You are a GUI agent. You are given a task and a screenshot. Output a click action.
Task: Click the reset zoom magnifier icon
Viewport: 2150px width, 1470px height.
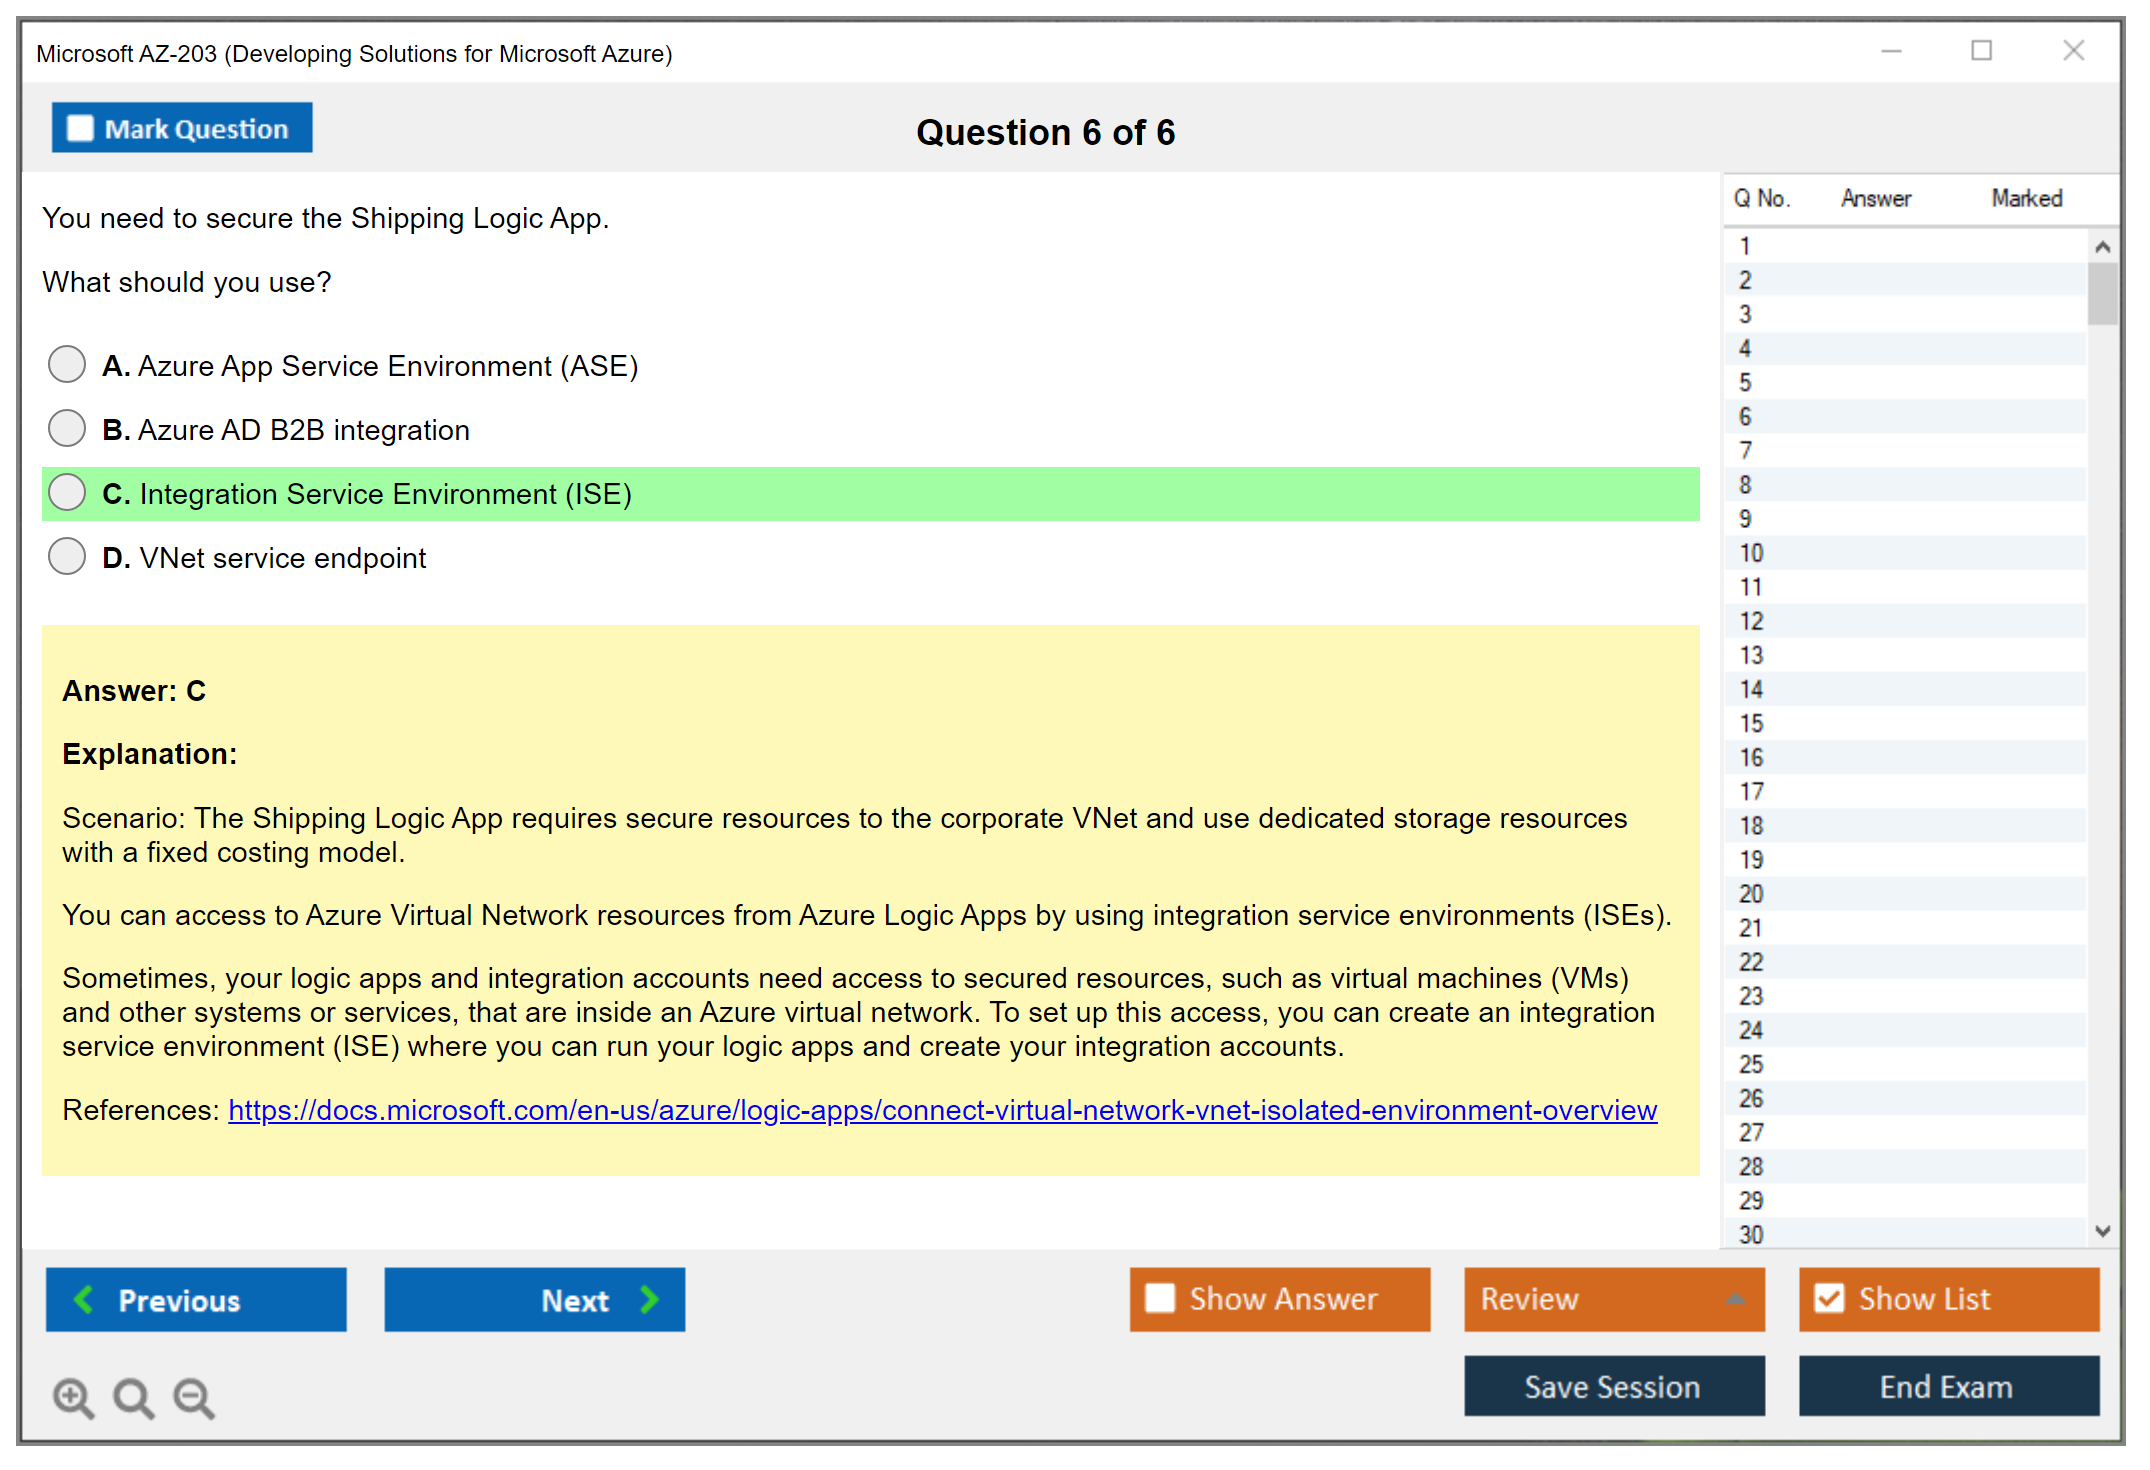(x=133, y=1397)
